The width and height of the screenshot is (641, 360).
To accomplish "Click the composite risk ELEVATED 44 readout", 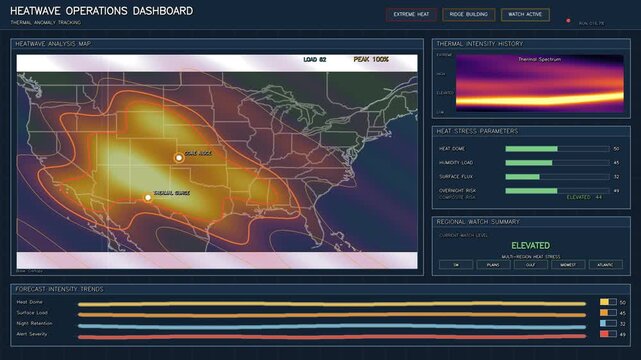I will pos(584,197).
